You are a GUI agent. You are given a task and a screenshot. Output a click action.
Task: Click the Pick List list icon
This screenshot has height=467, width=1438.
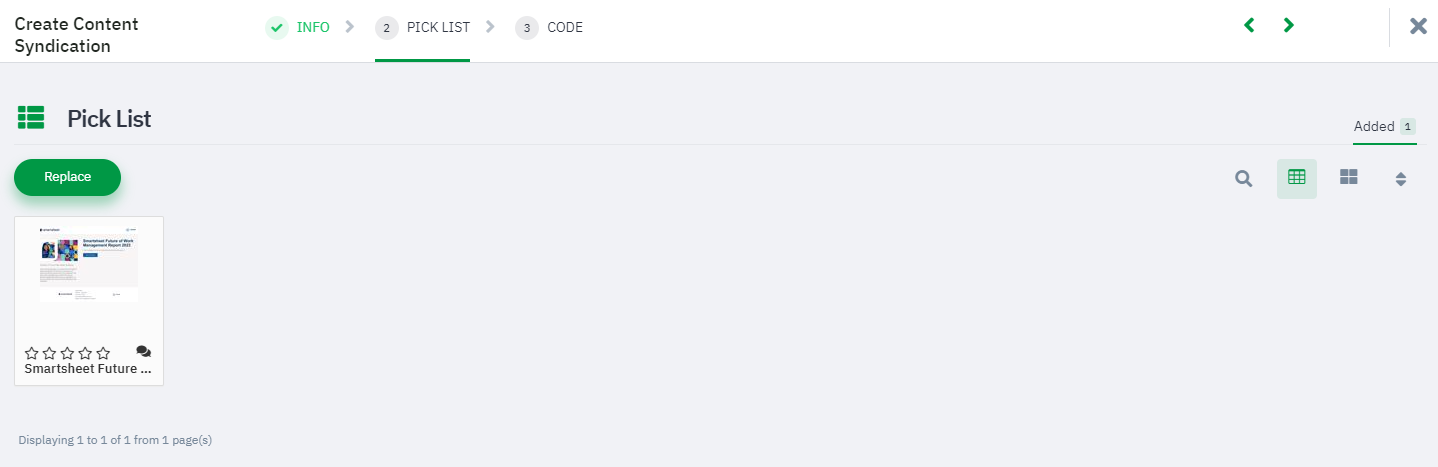pos(31,118)
